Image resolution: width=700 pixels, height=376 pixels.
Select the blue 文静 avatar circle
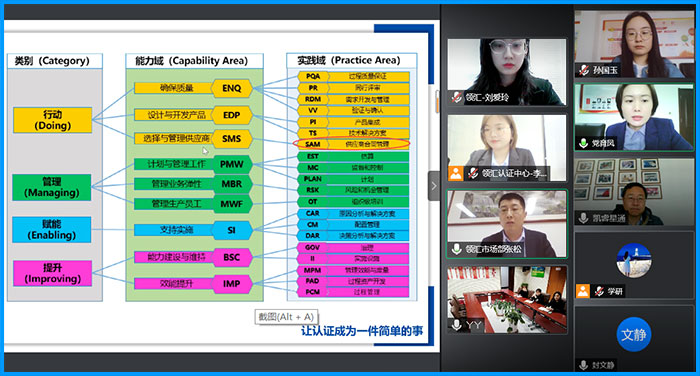click(x=633, y=334)
